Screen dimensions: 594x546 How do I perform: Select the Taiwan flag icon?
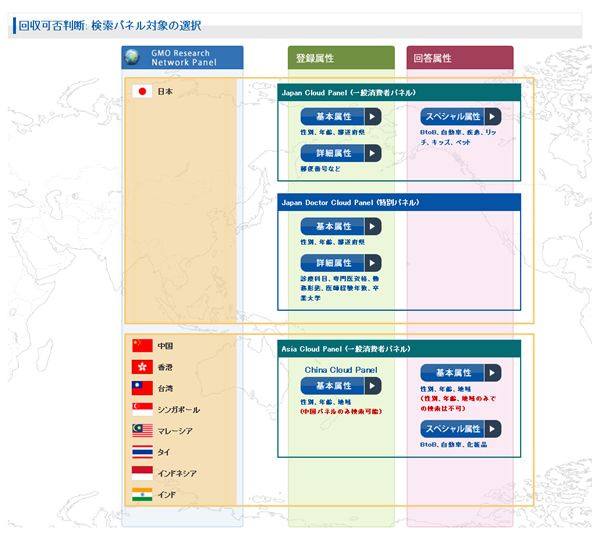pos(142,388)
